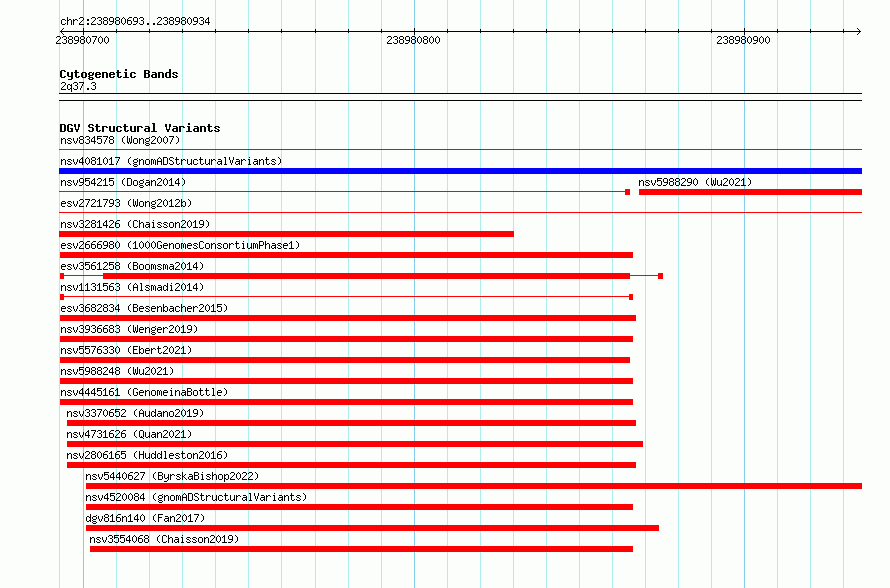Click the nsv2806165 (Huddleston2016) red bar
890x588 pixels.
351,465
